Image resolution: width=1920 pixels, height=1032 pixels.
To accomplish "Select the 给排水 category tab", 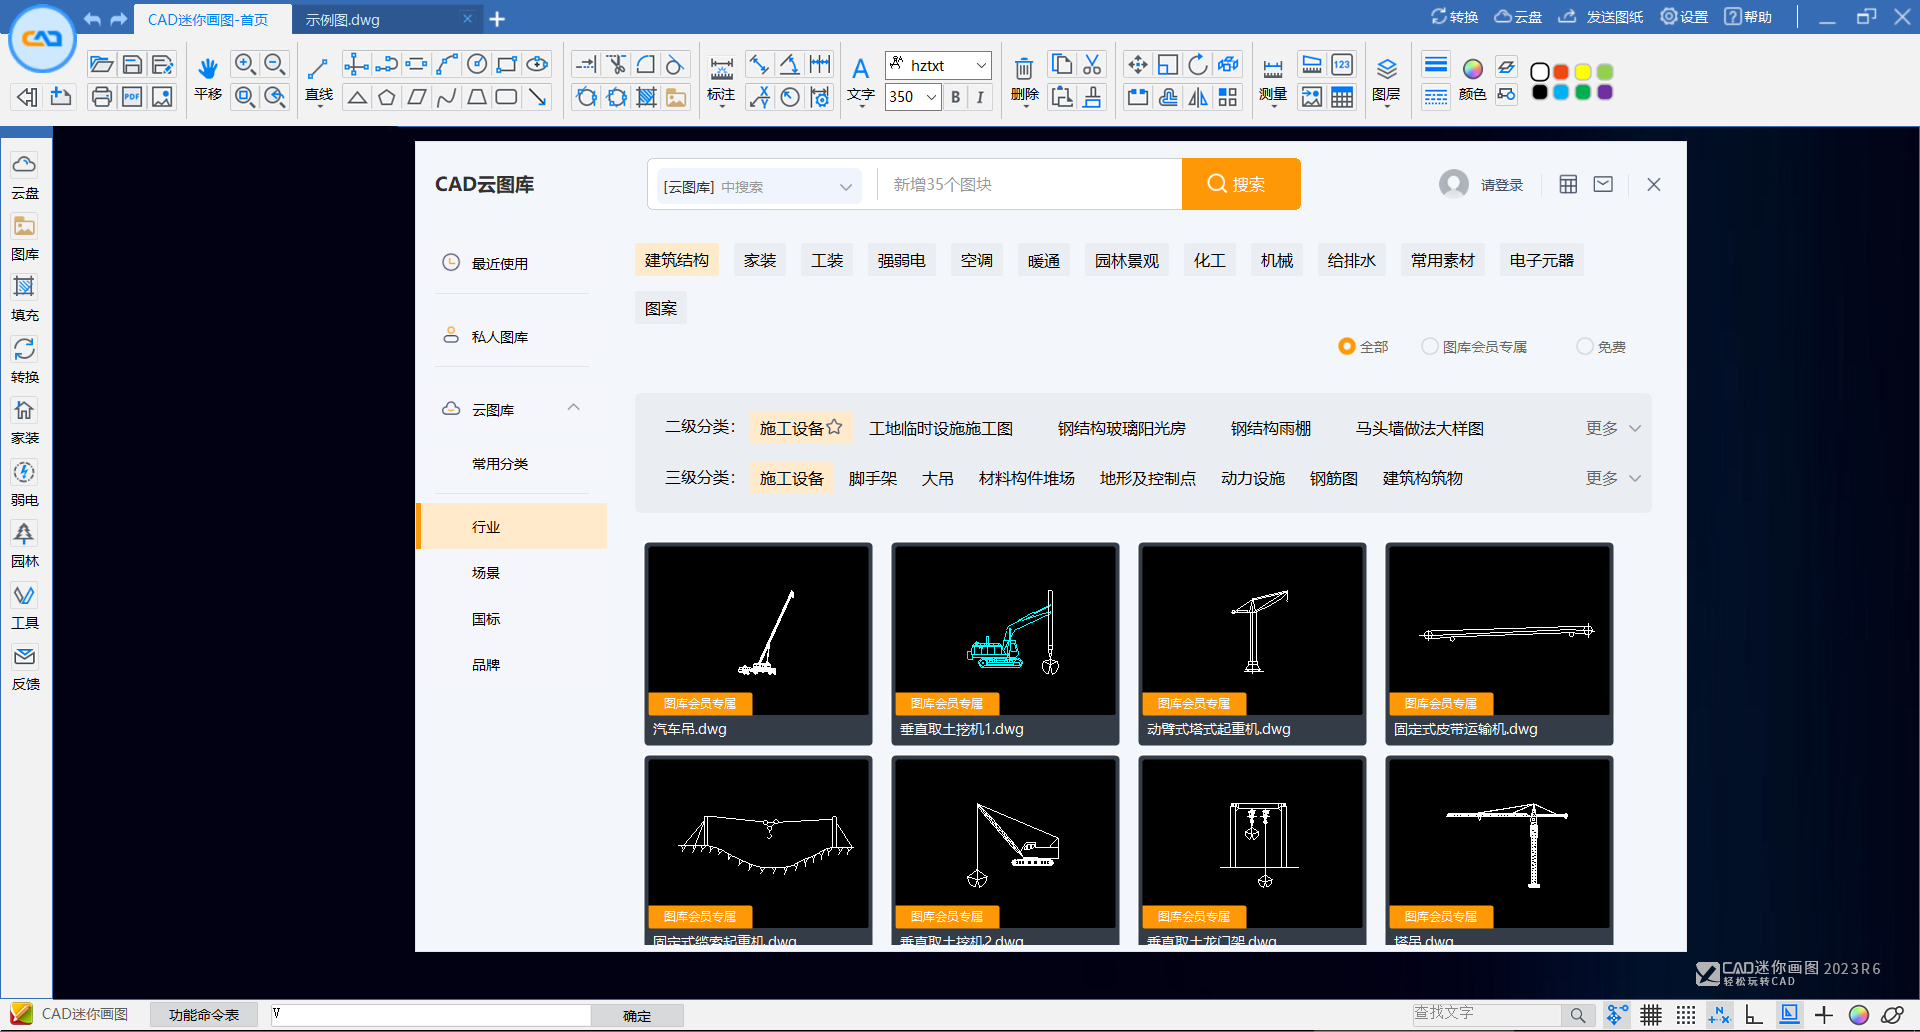I will pyautogui.click(x=1352, y=260).
